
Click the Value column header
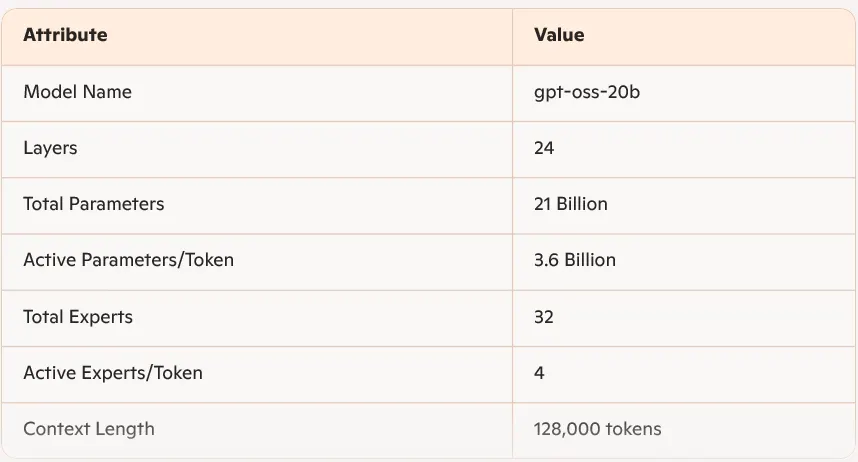point(559,35)
